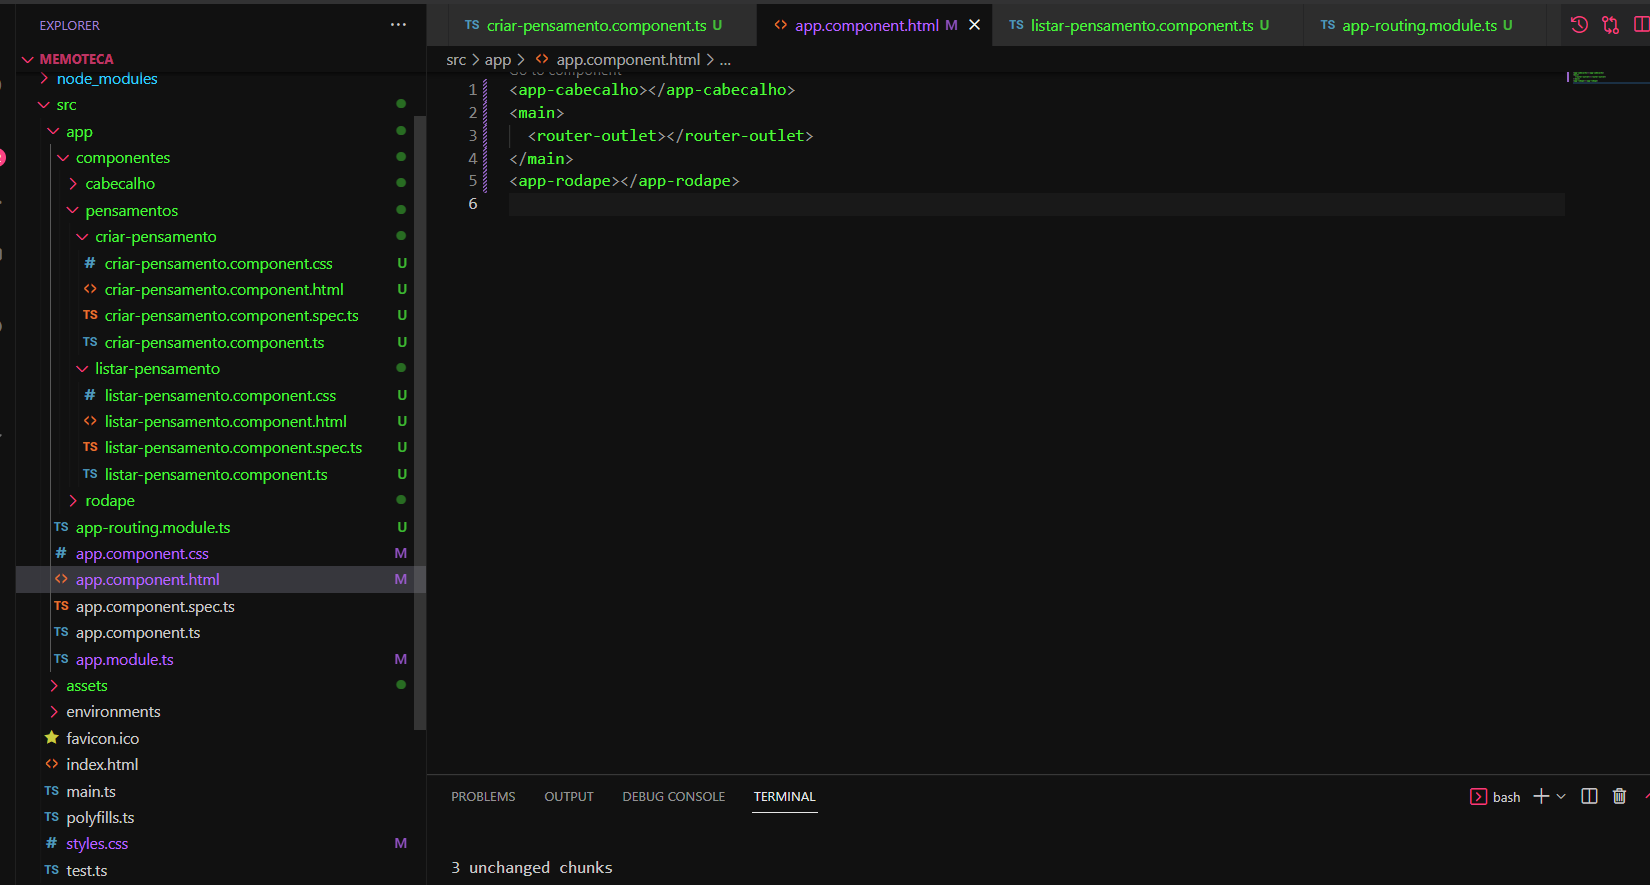Open listar-pensamento.component.spec.ts file
The image size is (1650, 885).
coord(233,448)
